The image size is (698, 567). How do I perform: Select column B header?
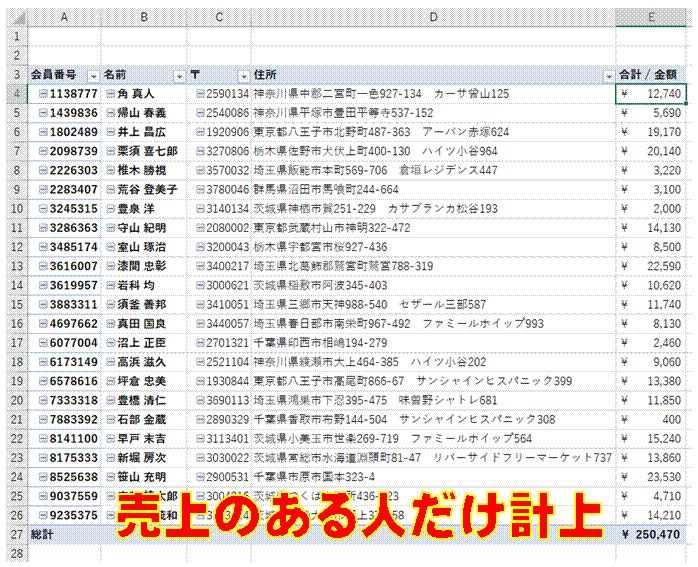click(144, 17)
